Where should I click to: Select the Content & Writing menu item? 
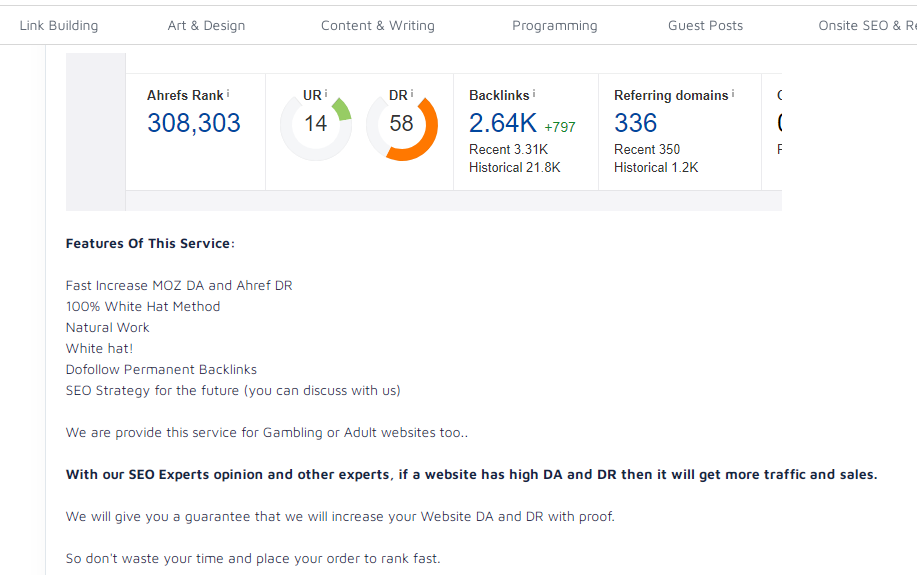(378, 26)
